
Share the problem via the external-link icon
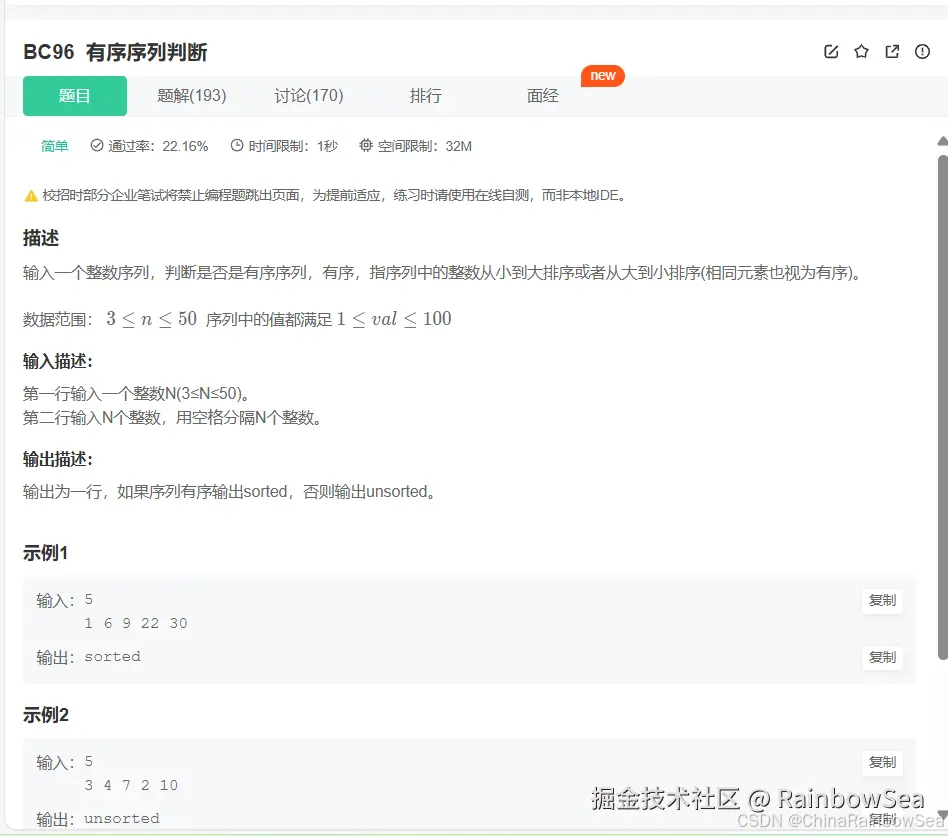tap(891, 52)
